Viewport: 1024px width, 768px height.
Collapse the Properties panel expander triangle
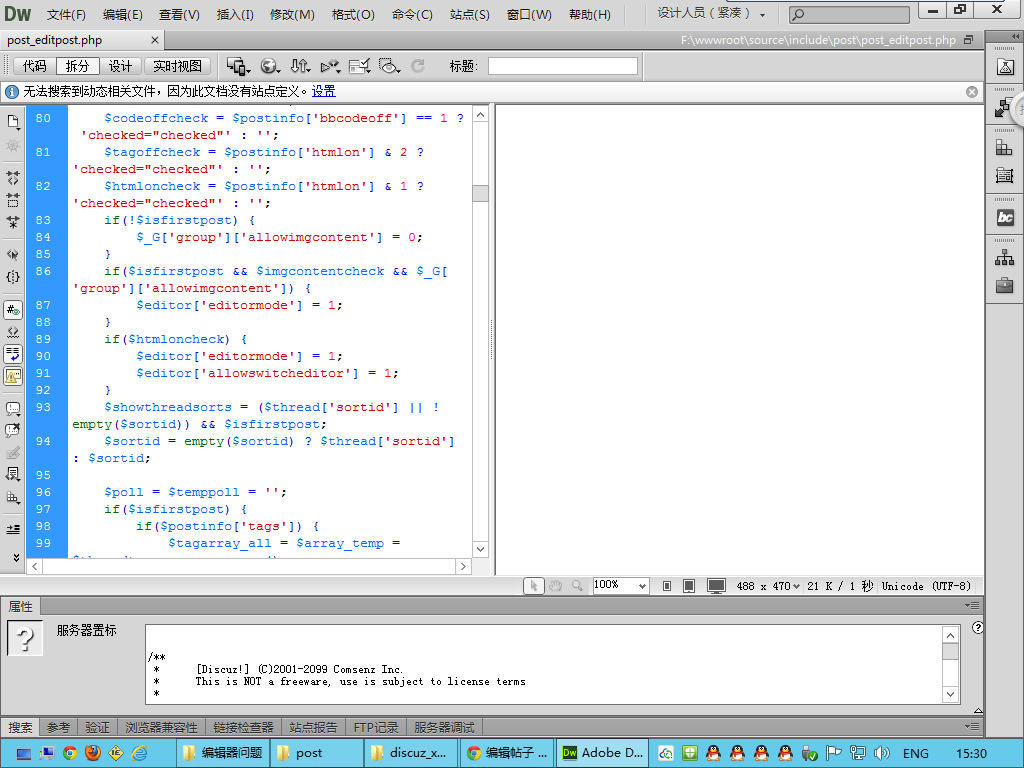[978, 711]
